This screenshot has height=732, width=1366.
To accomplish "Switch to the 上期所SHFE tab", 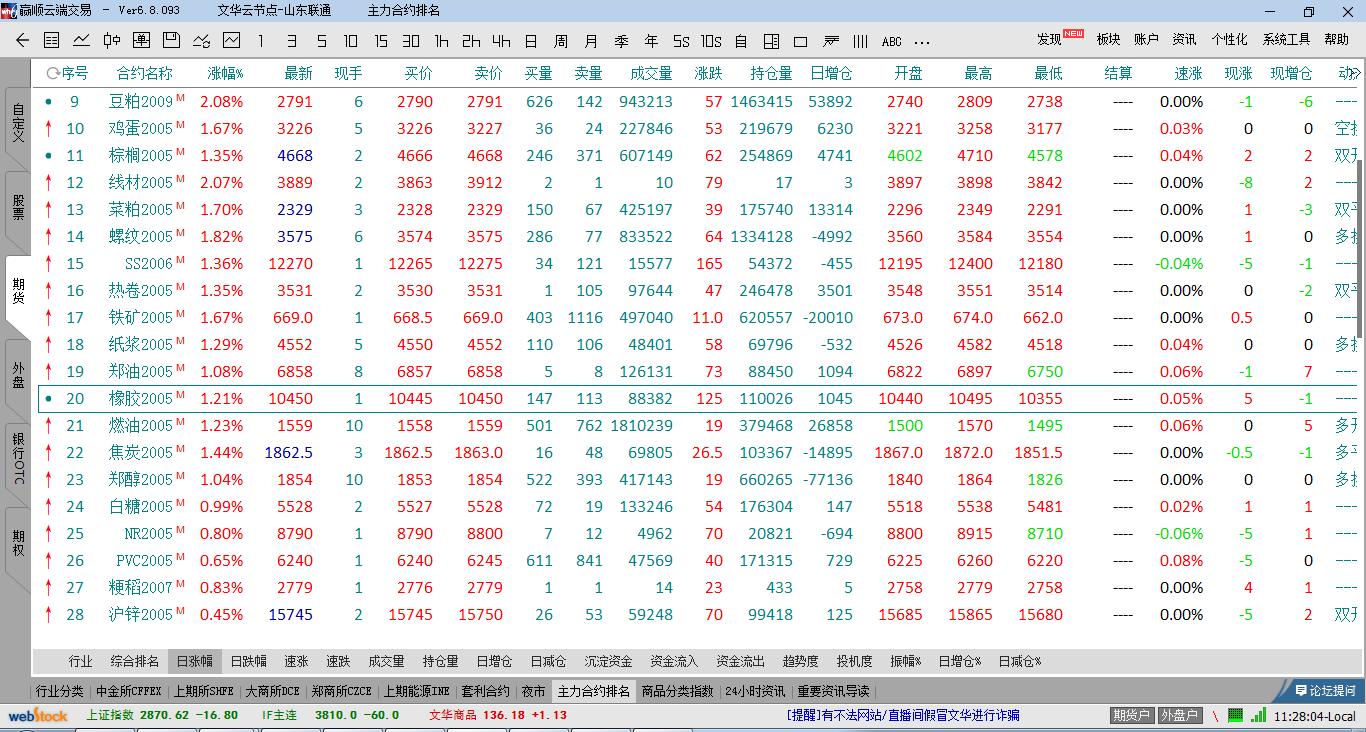I will (x=204, y=691).
